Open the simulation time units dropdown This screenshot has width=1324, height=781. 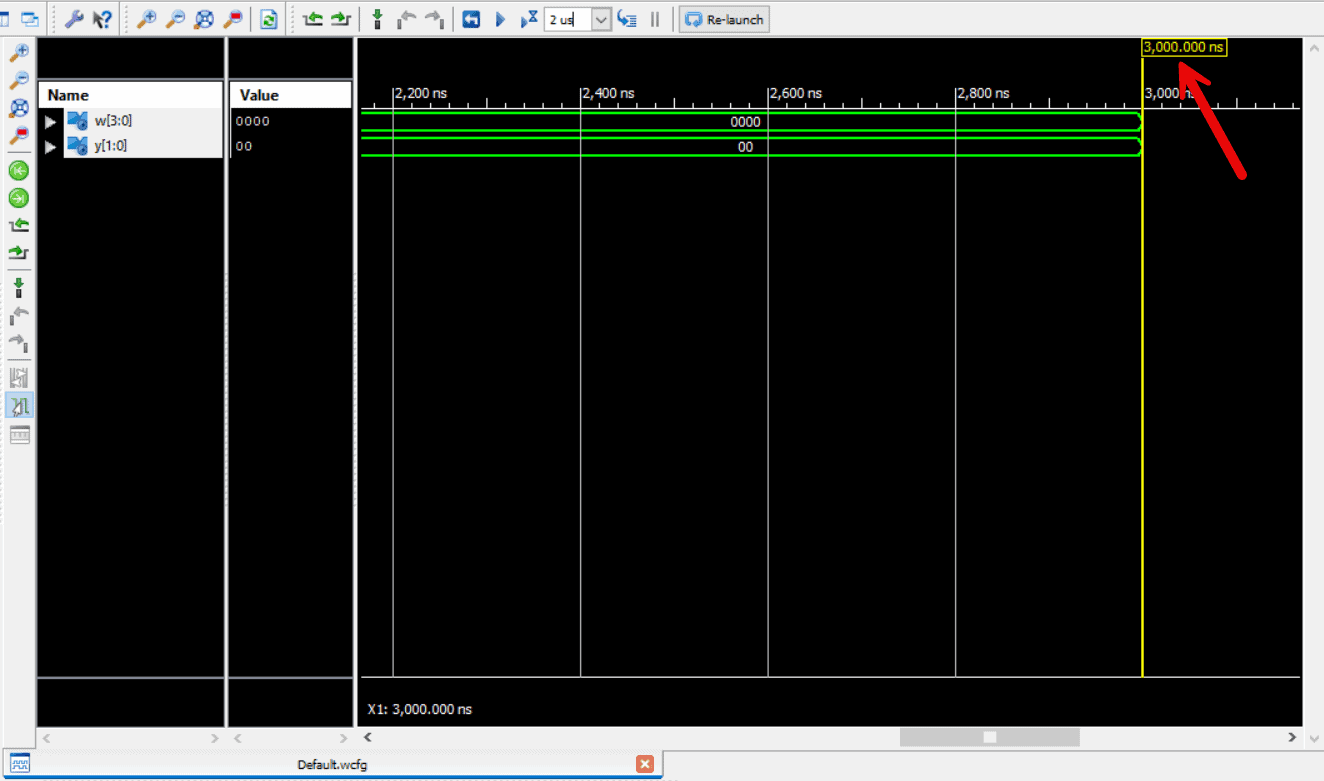pos(601,18)
